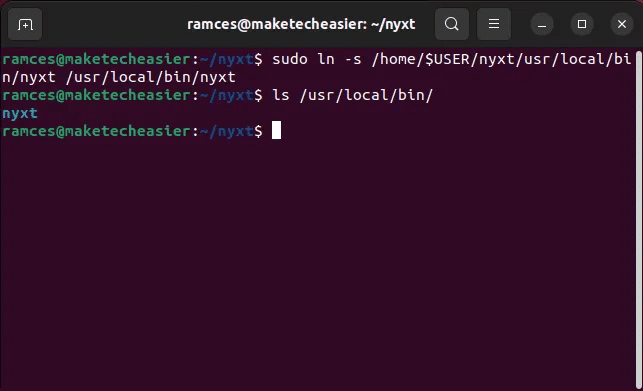Minimize the terminal window

point(542,25)
